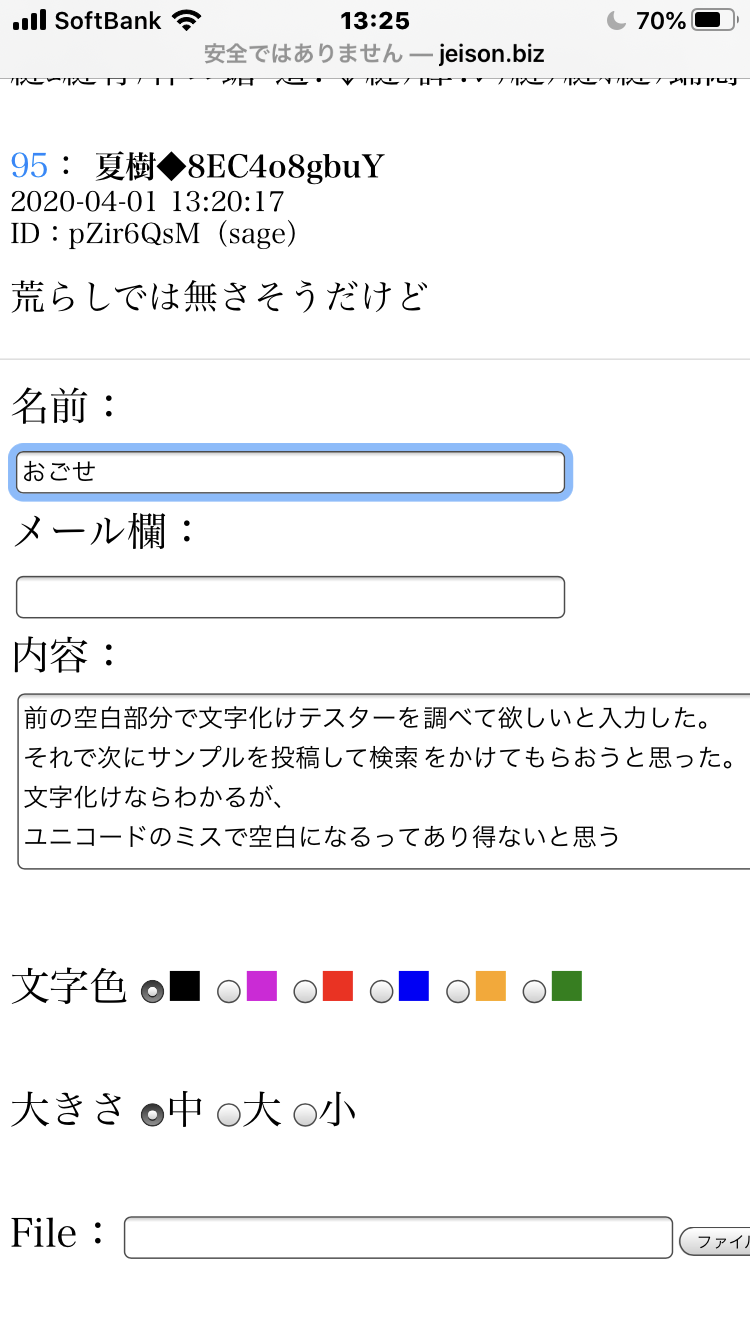Choose the magenta text color option
Screen dimensions: 750x1334
click(x=229, y=991)
